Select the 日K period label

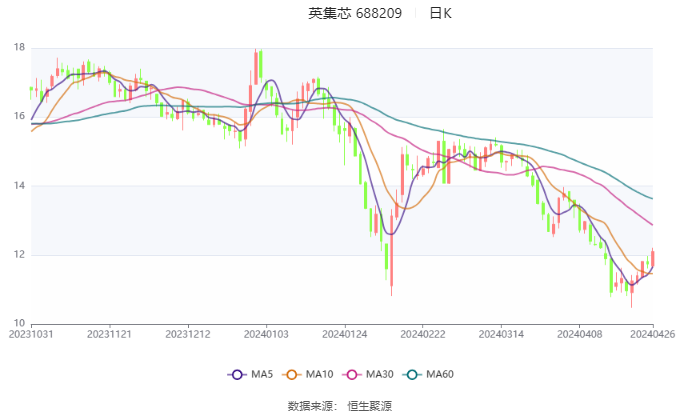coord(440,13)
